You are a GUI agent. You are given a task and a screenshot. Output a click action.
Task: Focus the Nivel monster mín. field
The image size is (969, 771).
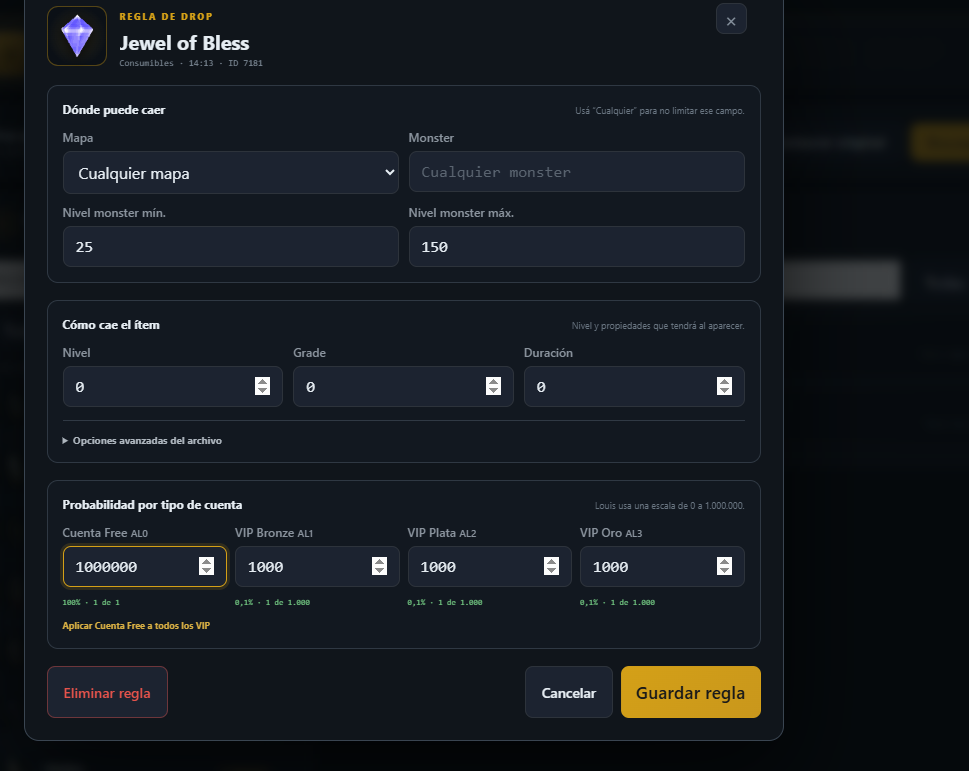pyautogui.click(x=231, y=246)
